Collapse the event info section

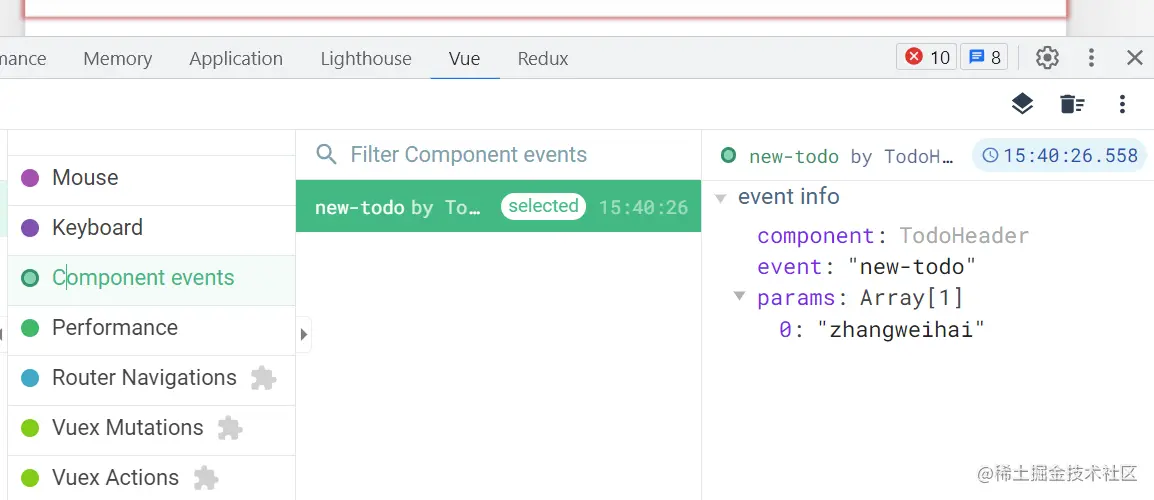tap(720, 198)
